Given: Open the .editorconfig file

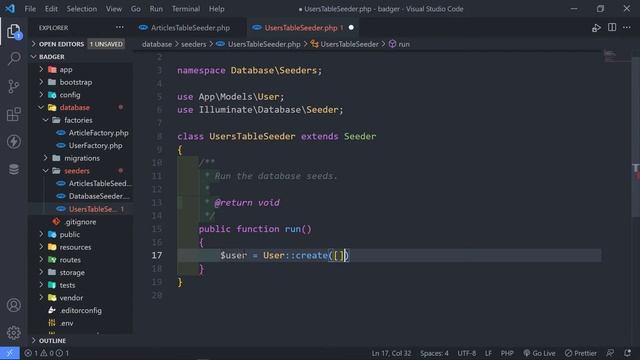Looking at the screenshot, I should 81,310.
